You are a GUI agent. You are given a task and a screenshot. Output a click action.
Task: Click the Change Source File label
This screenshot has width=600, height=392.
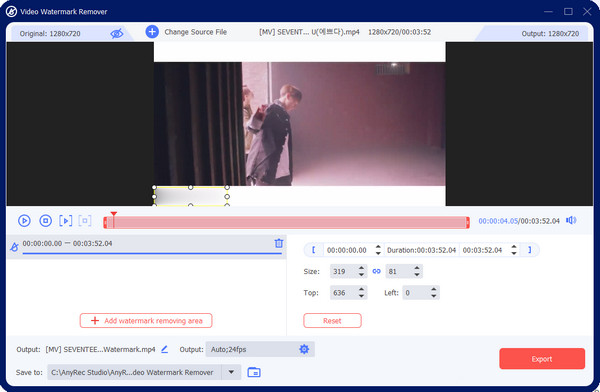[x=196, y=32]
